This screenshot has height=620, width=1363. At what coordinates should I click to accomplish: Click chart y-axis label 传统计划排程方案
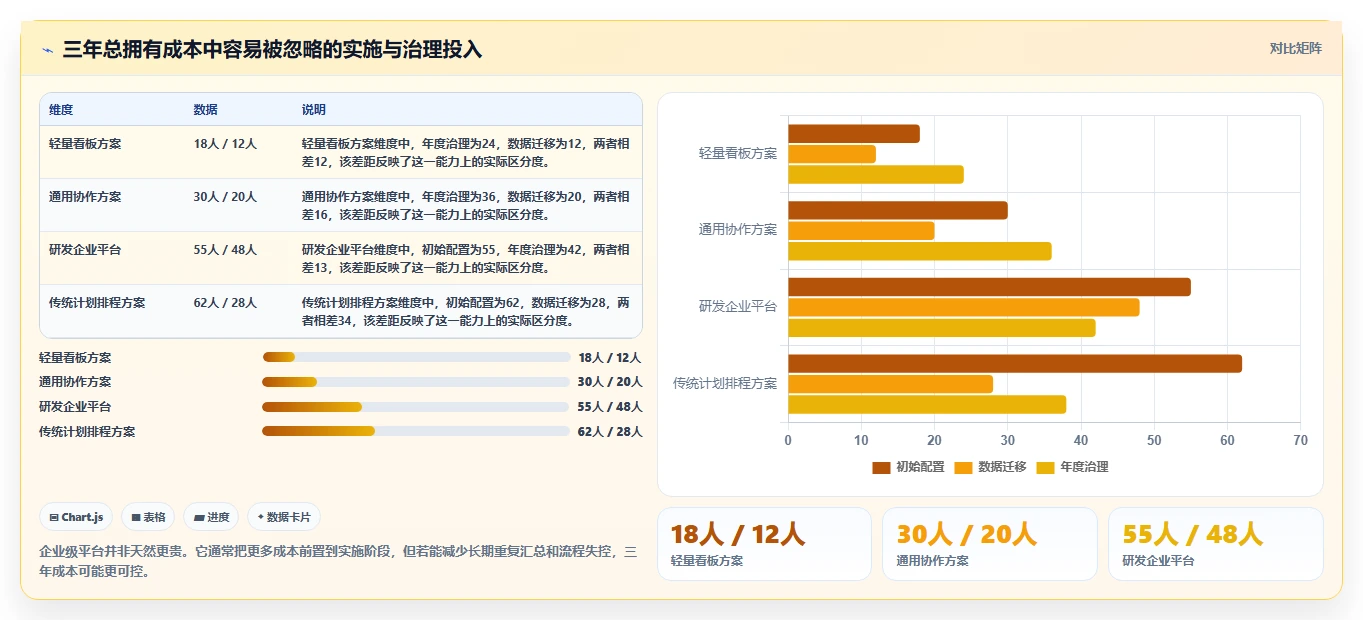725,383
